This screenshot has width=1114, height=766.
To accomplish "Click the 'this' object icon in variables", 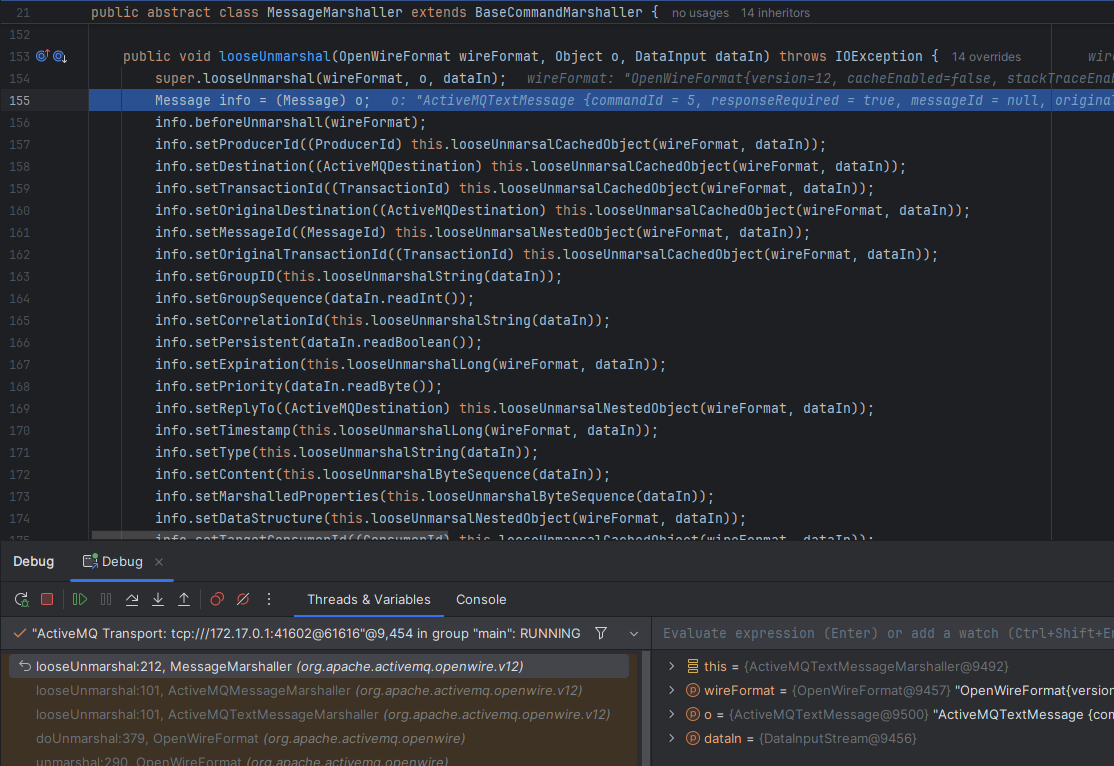I will click(x=693, y=666).
